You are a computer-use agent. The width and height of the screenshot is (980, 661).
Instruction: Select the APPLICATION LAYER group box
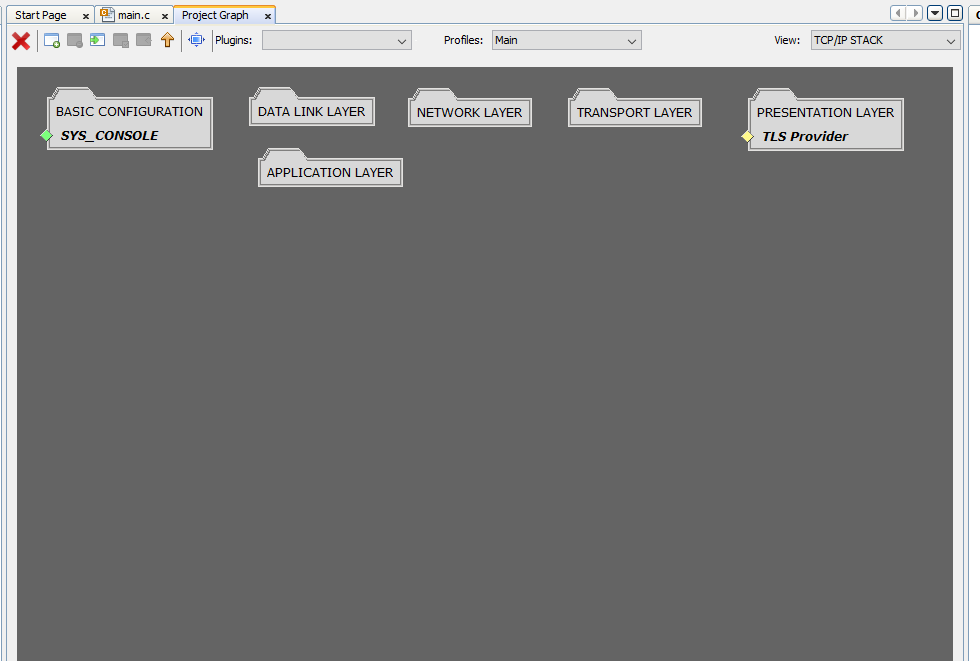pyautogui.click(x=330, y=173)
